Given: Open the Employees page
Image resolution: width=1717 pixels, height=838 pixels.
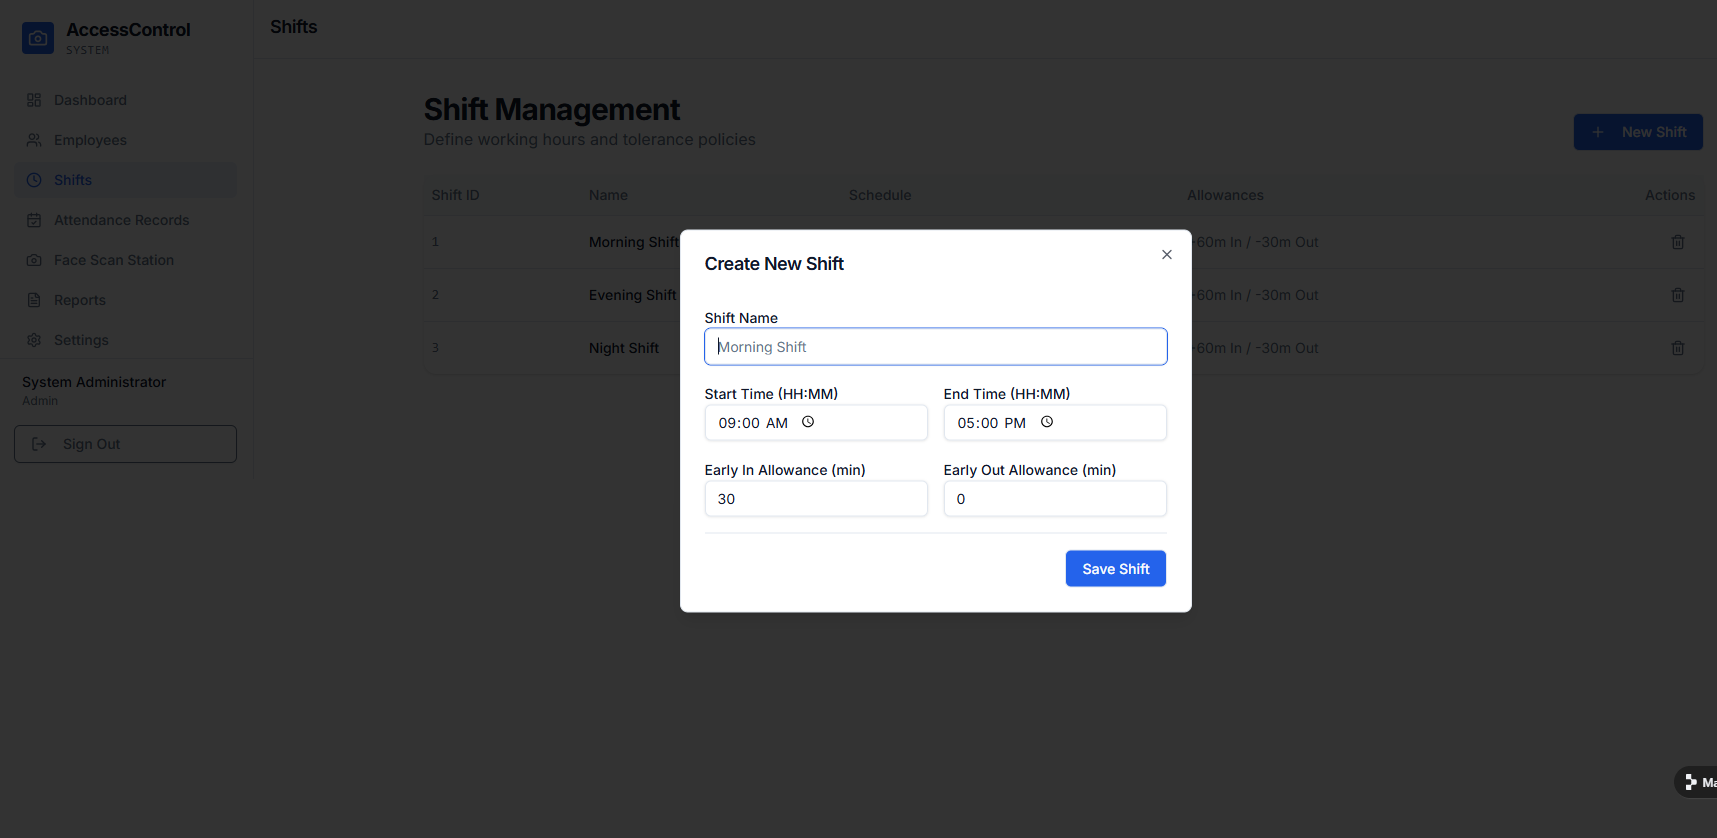Looking at the screenshot, I should click(90, 140).
